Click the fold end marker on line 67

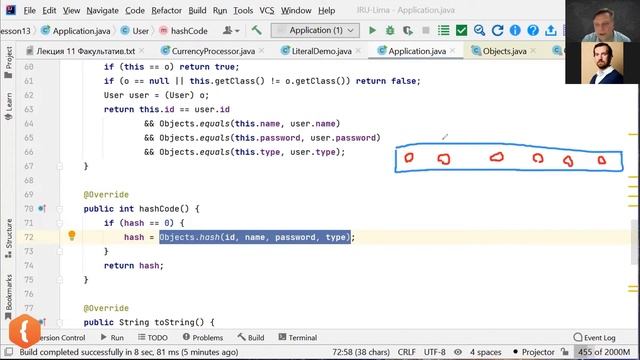(60, 166)
